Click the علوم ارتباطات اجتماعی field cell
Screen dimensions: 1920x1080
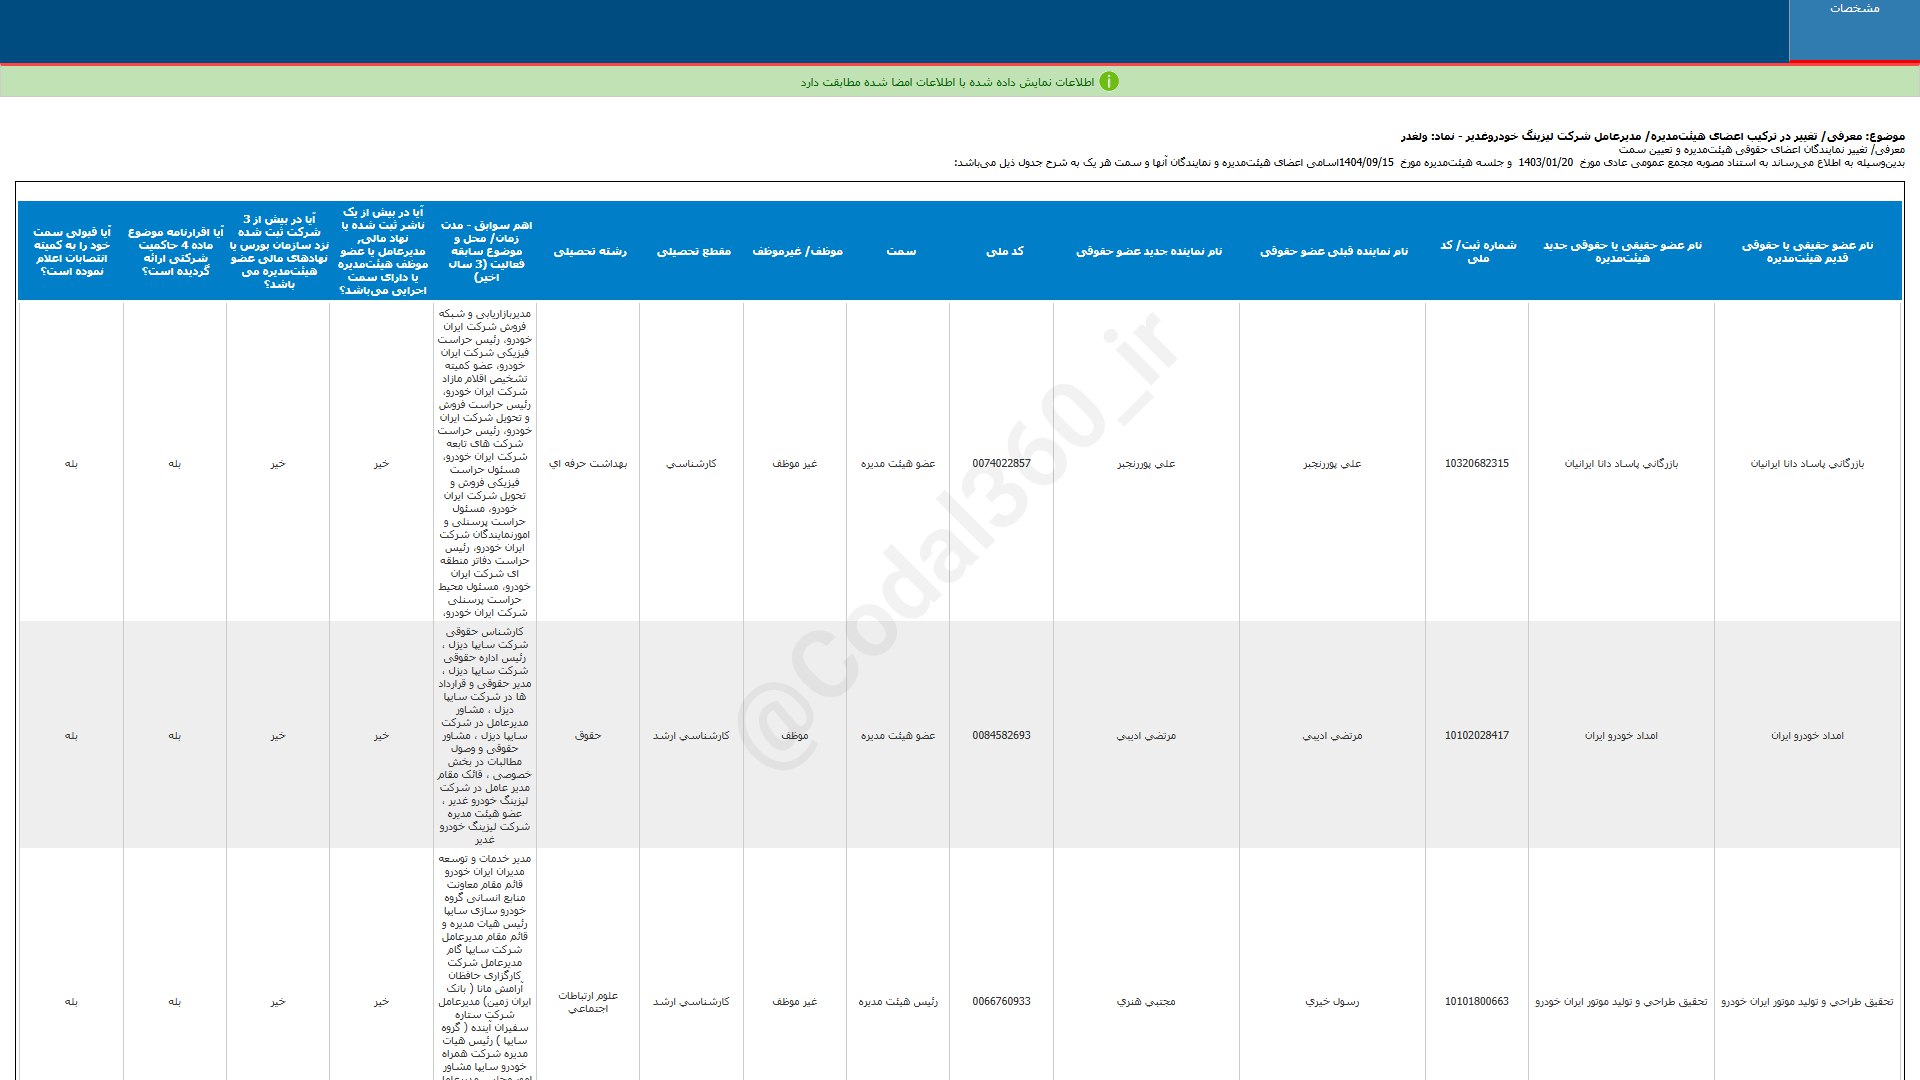coord(588,1002)
